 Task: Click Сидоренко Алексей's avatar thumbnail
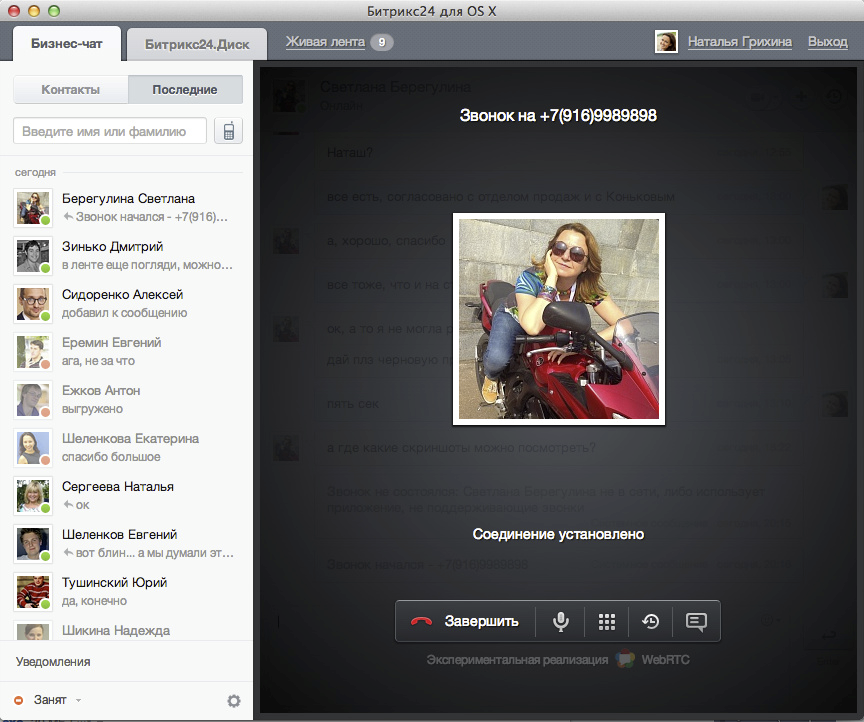[x=33, y=304]
